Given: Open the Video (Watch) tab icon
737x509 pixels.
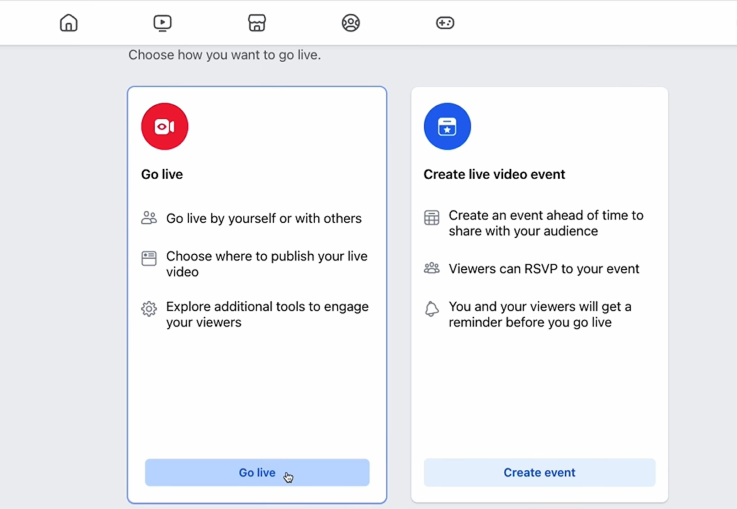Looking at the screenshot, I should 163,23.
